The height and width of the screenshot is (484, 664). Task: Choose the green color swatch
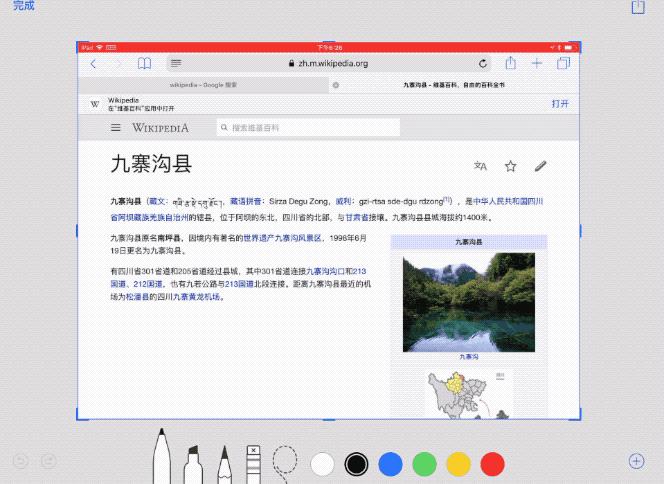(x=424, y=464)
